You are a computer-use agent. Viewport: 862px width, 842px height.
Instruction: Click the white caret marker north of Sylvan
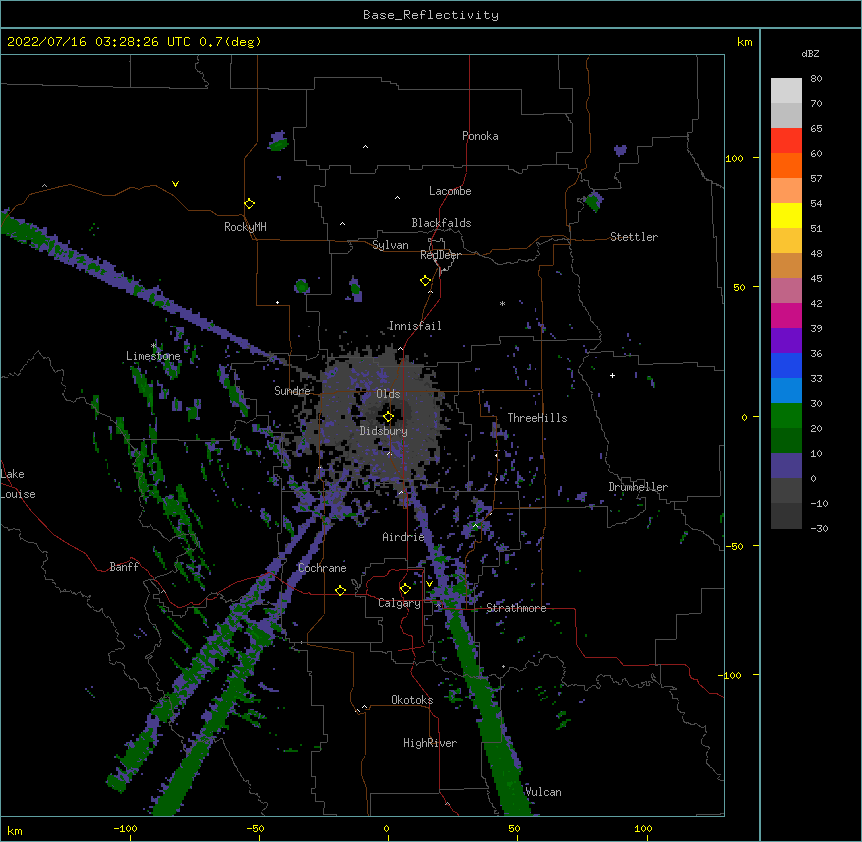click(x=342, y=224)
